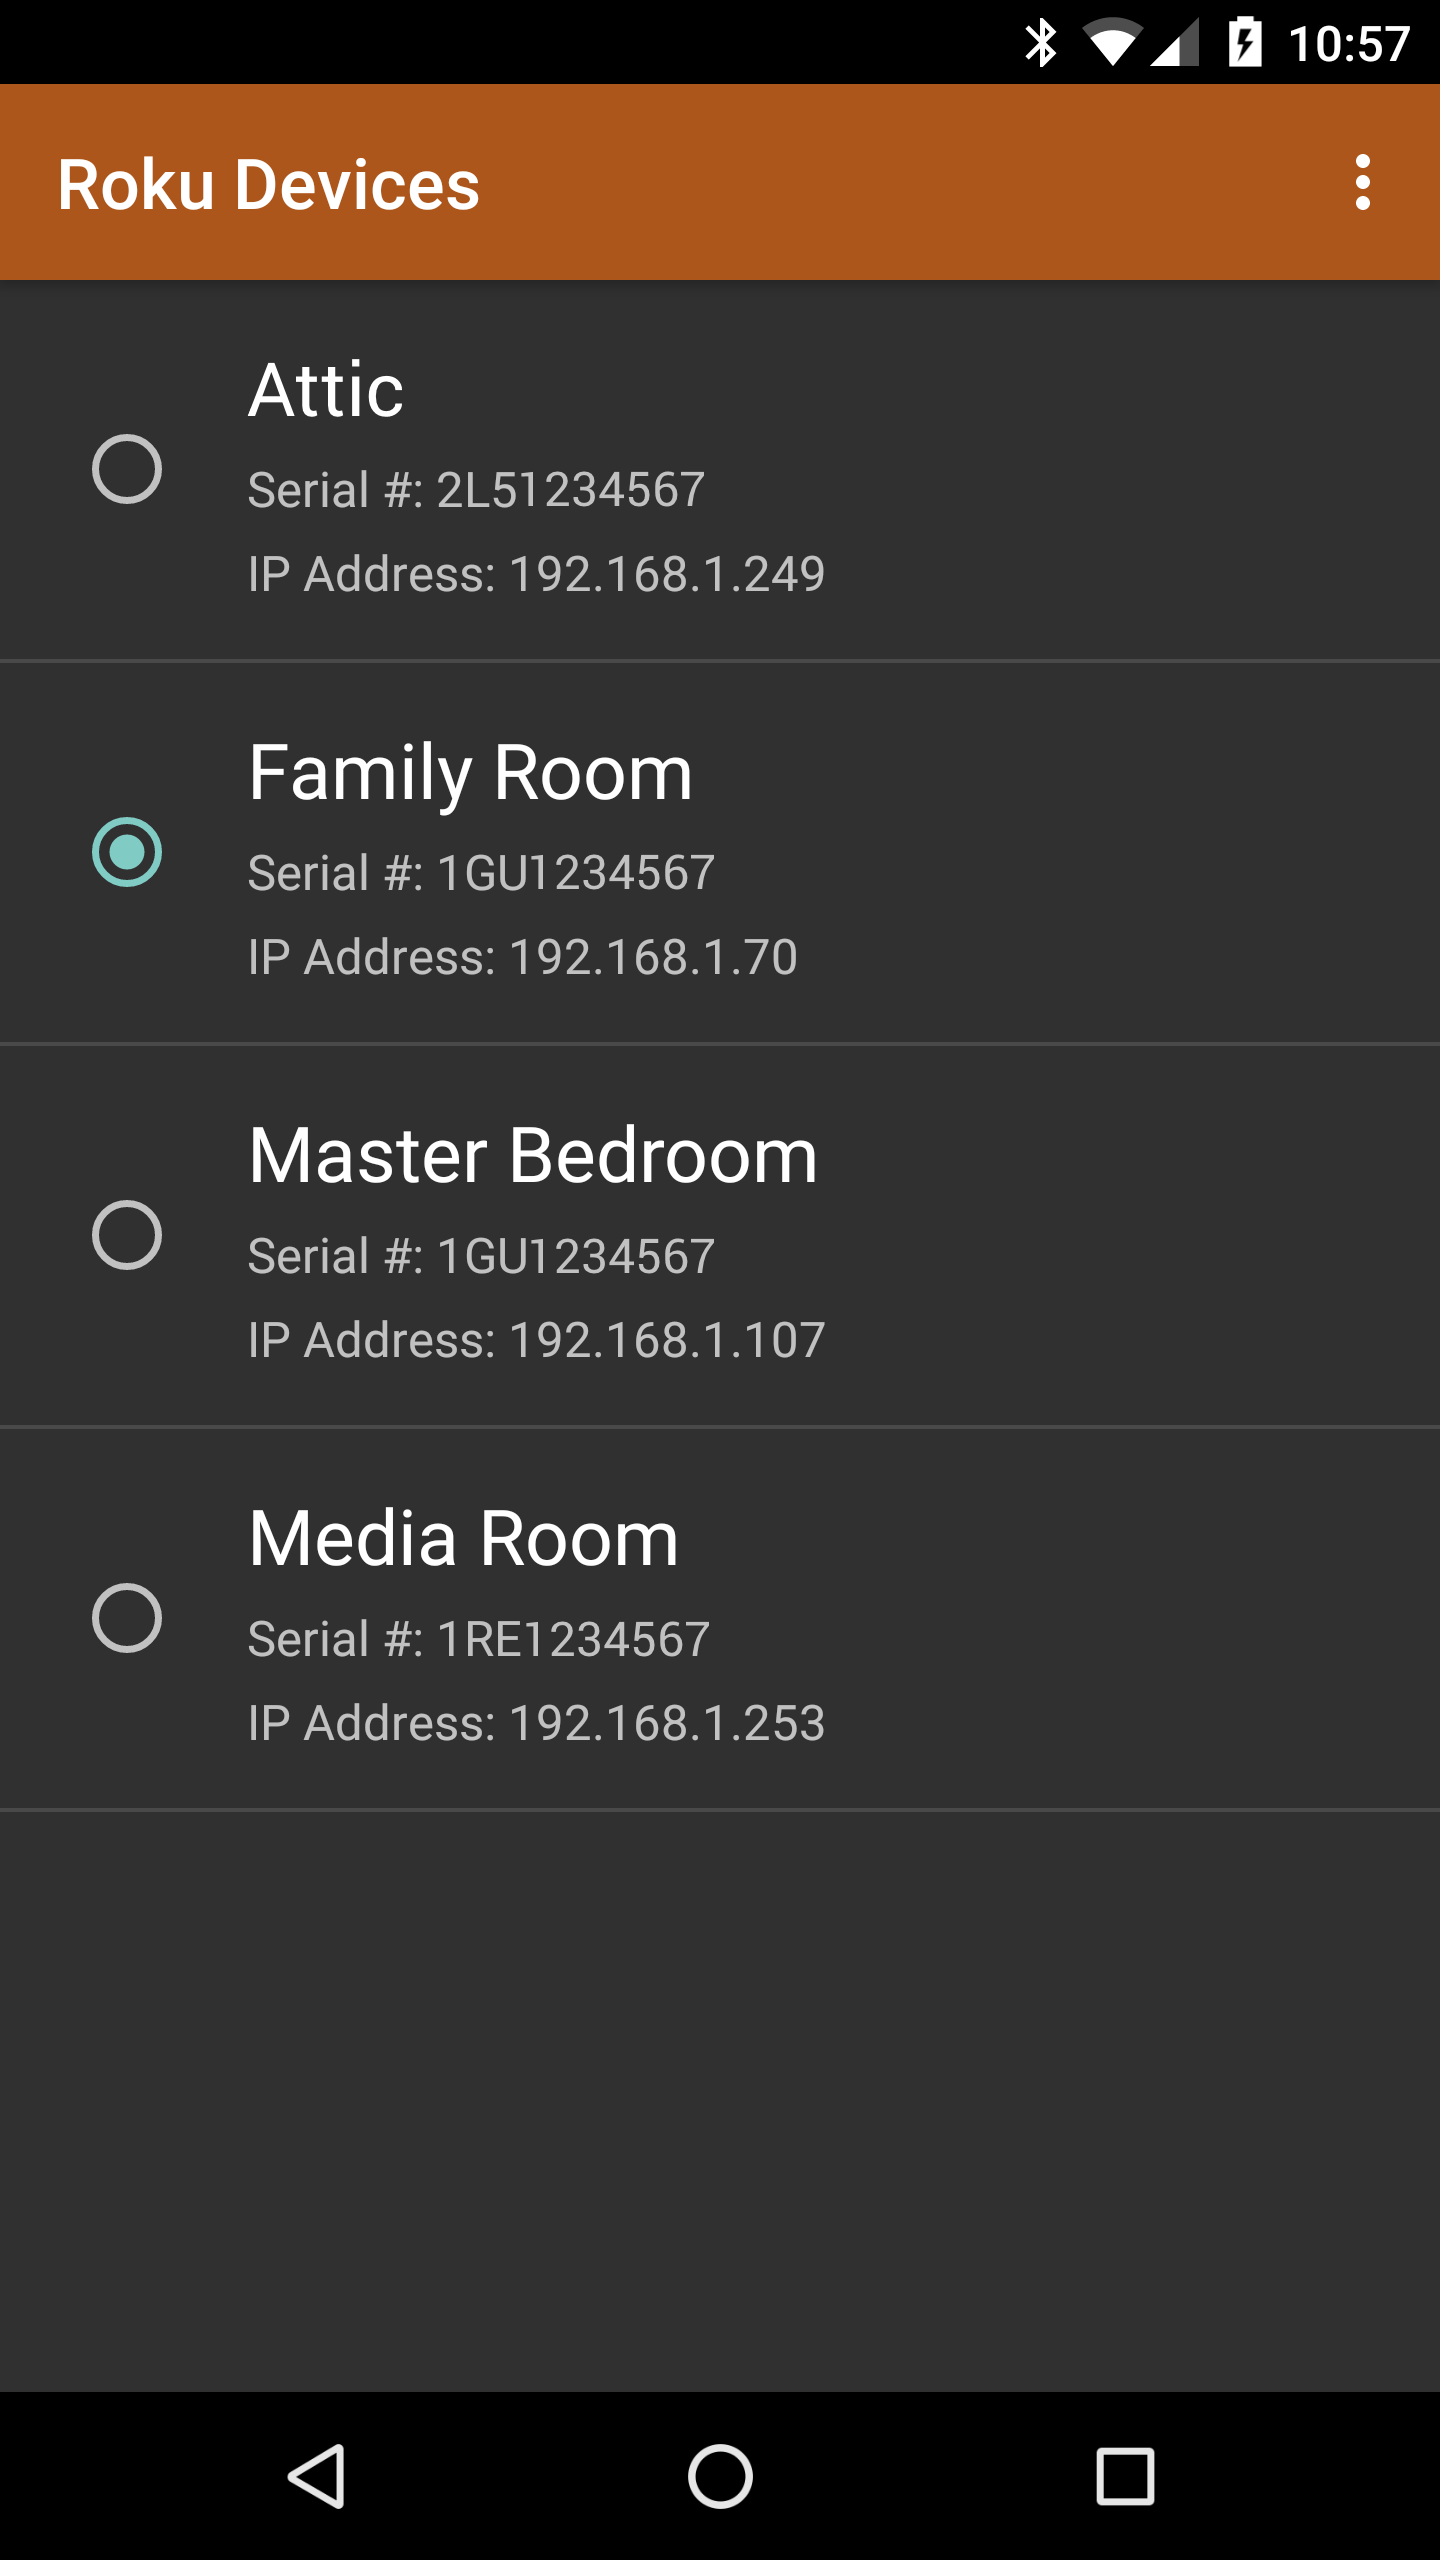Tap the 10:57 clock in status bar

coord(1349,44)
